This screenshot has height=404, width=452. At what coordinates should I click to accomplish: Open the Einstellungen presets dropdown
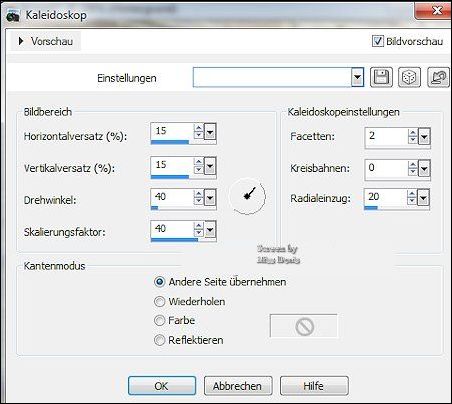pos(357,77)
